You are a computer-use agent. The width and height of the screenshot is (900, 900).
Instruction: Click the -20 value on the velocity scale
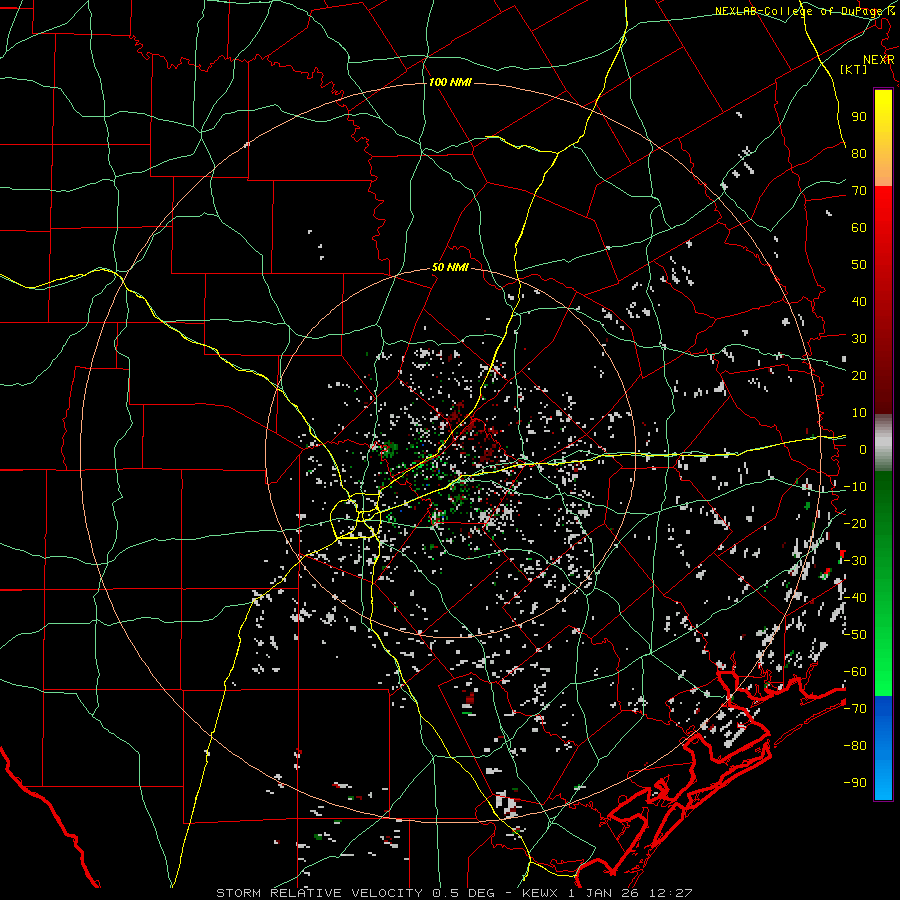pos(855,523)
